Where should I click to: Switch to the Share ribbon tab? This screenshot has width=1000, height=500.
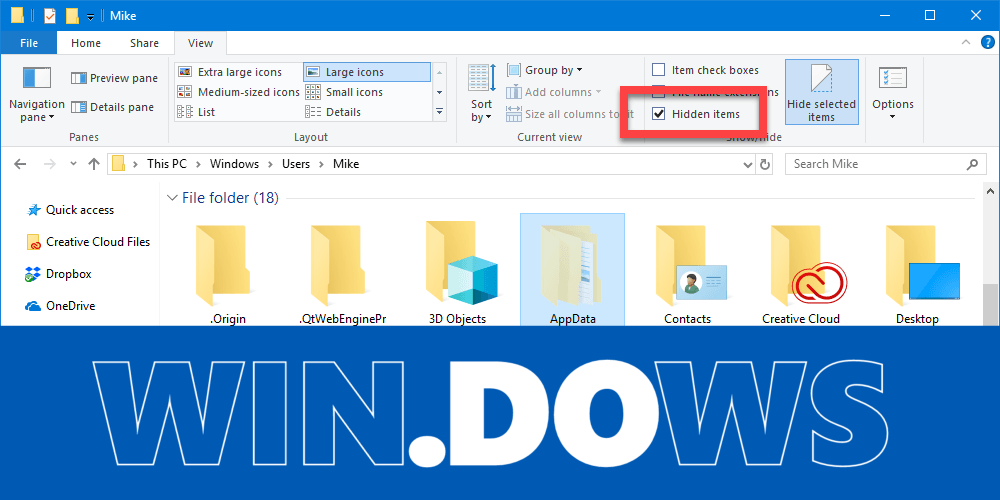[x=144, y=43]
